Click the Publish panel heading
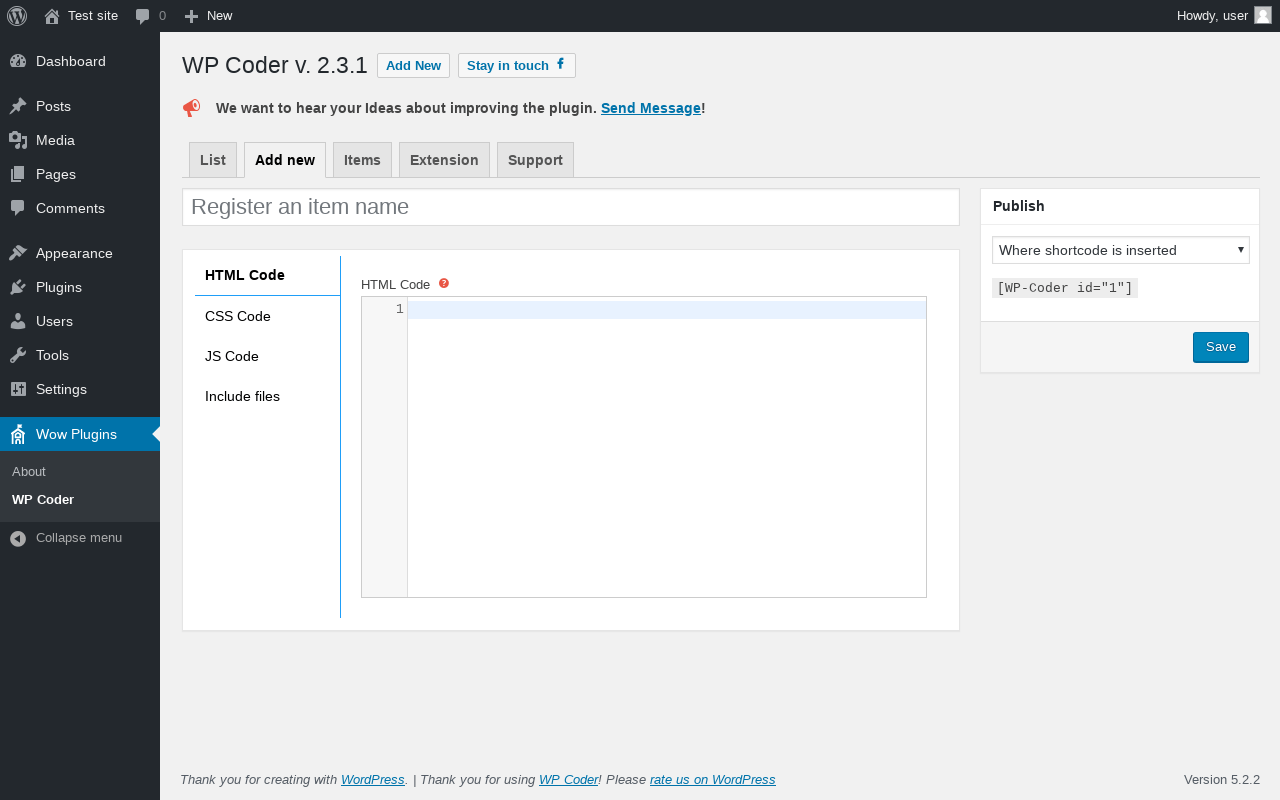Viewport: 1280px width, 800px height. tap(1019, 206)
